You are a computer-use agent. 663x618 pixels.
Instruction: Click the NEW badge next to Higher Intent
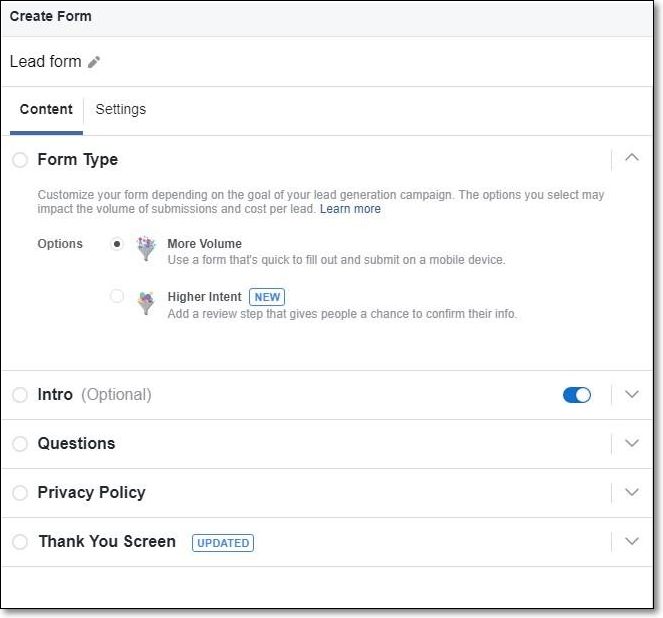[x=267, y=297]
